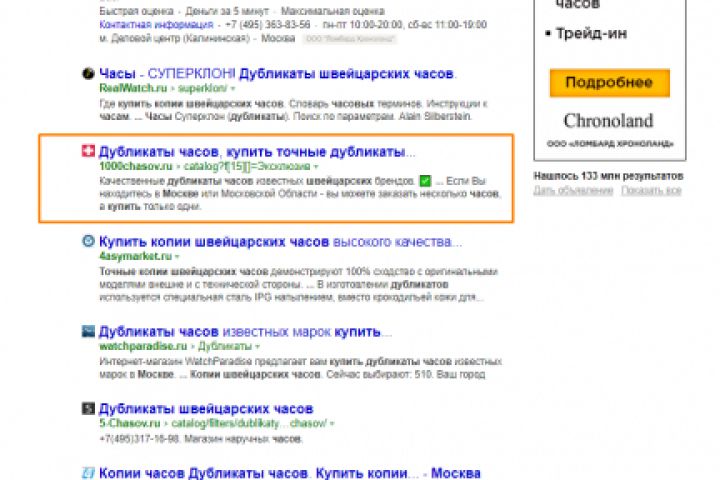Open 'Дубликаты часов известных марок купить' result
The height and width of the screenshot is (480, 720).
point(245,332)
